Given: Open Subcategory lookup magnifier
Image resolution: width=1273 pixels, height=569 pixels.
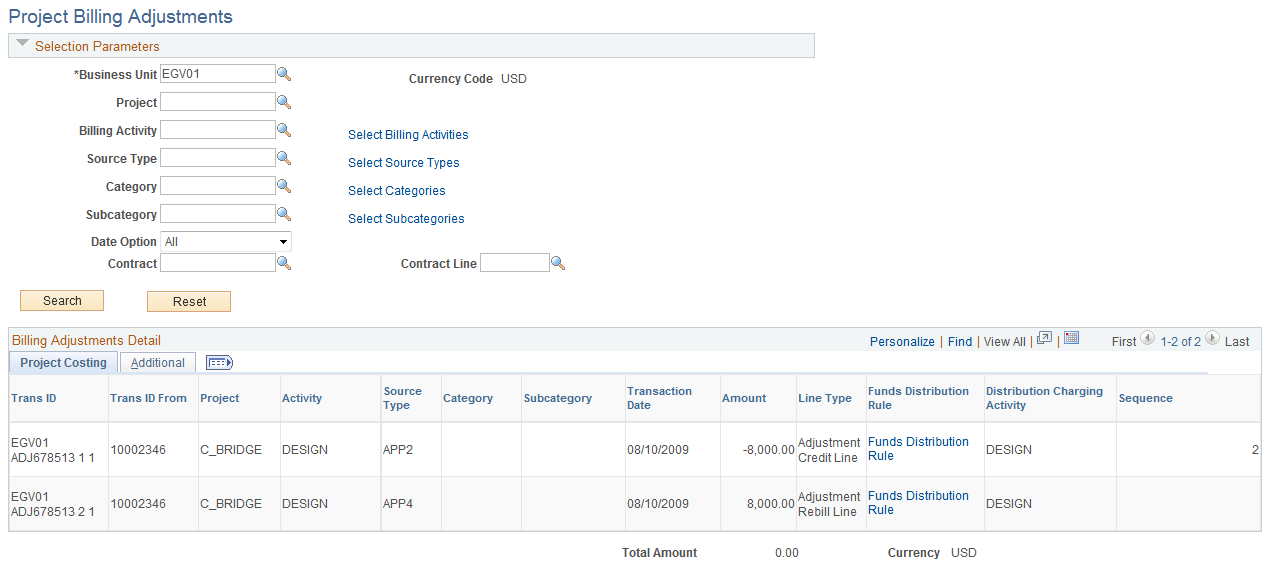Looking at the screenshot, I should coord(284,214).
